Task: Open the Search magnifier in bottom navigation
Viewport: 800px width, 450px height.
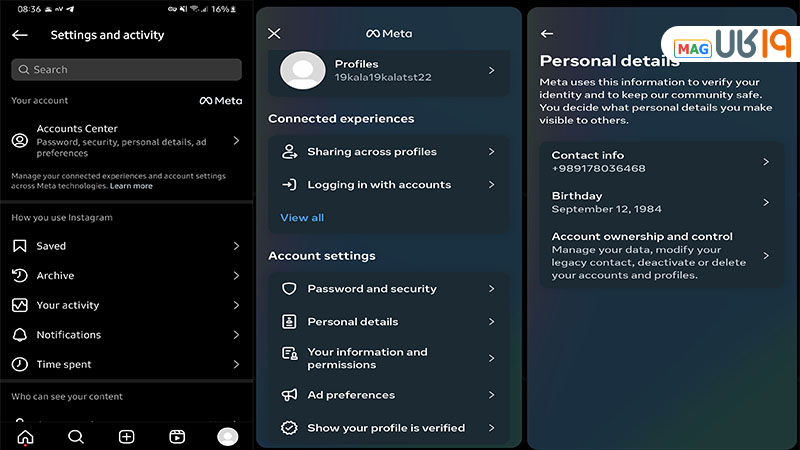Action: click(76, 436)
